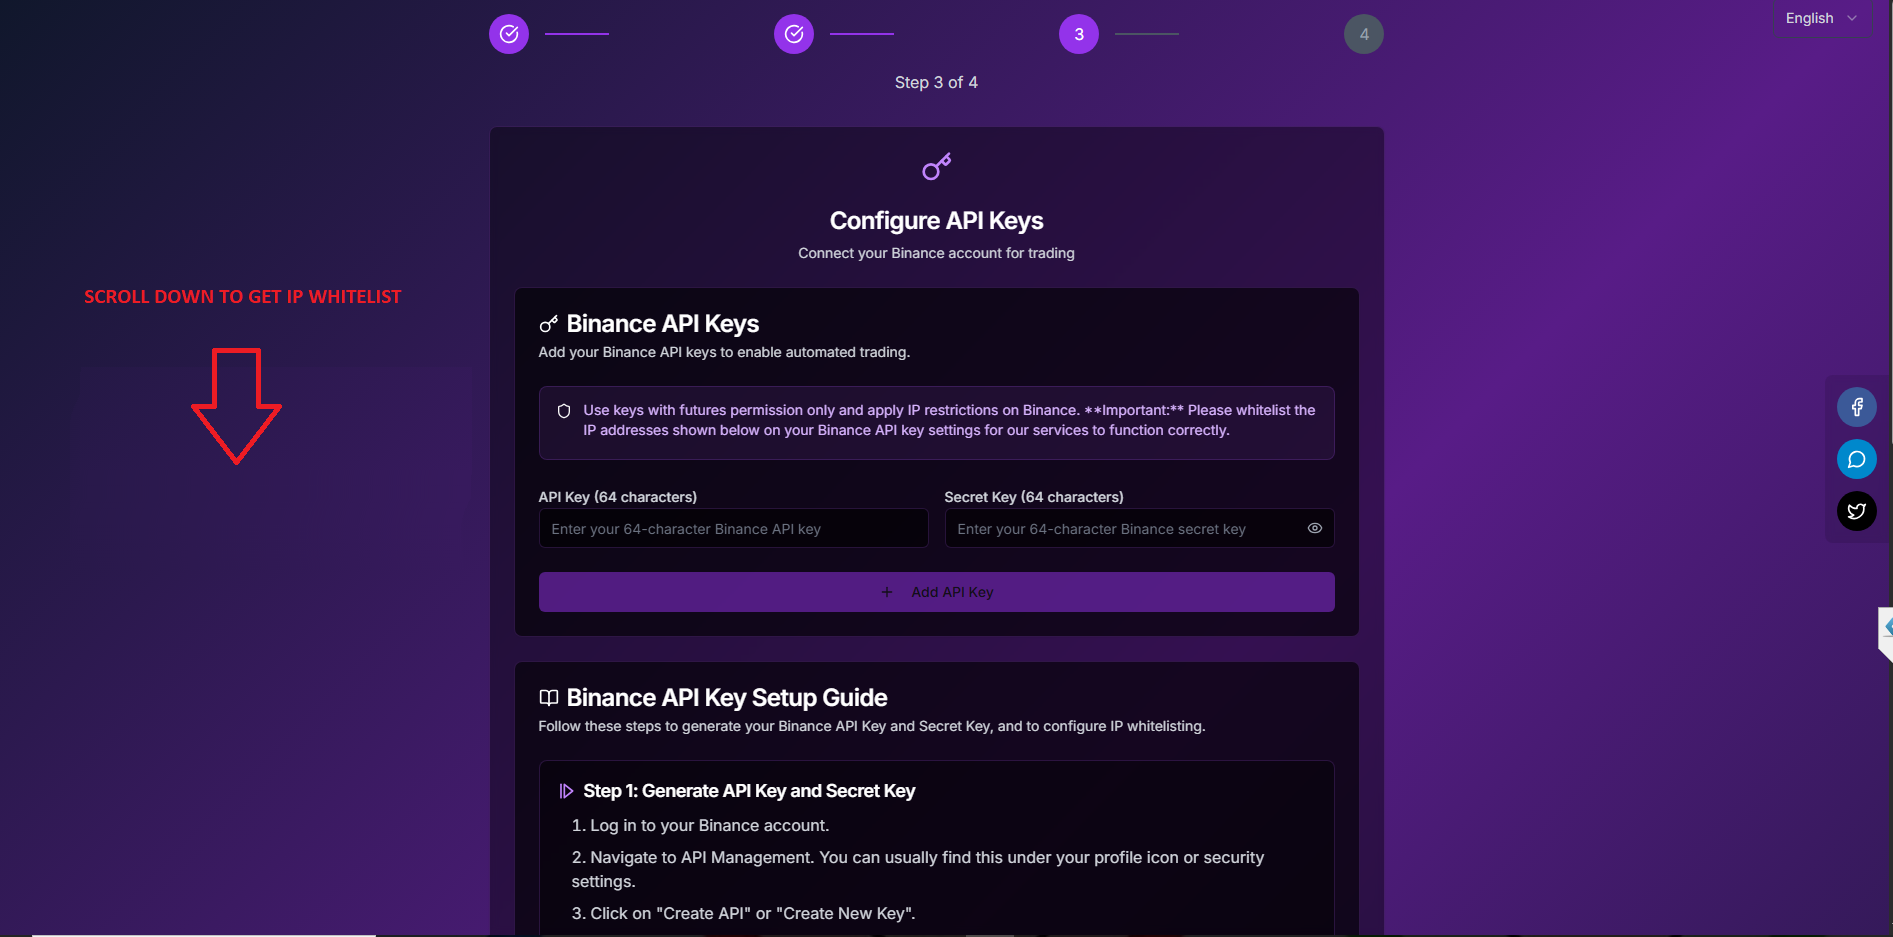Click the key icon above Configure API Keys
1893x937 pixels.
[x=937, y=167]
